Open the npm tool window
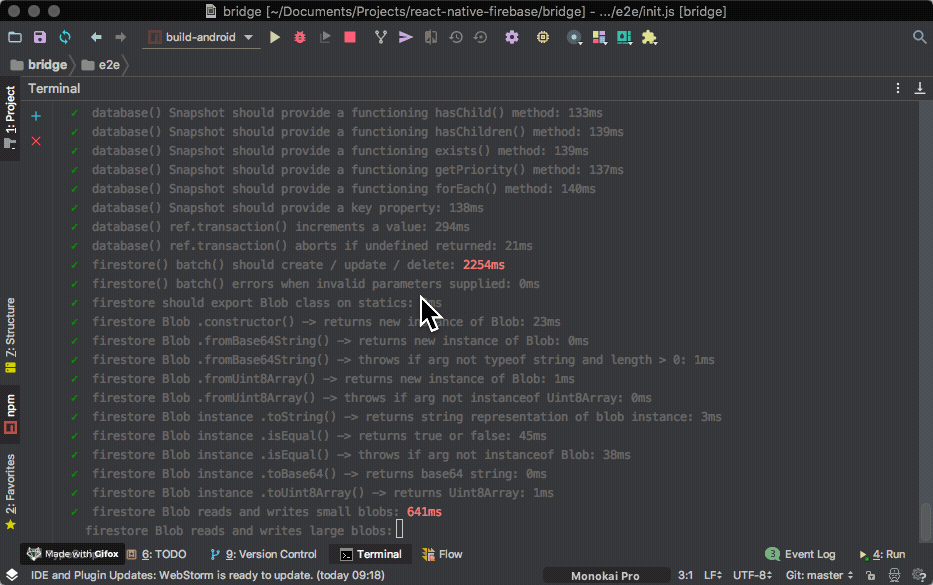 pos(10,414)
